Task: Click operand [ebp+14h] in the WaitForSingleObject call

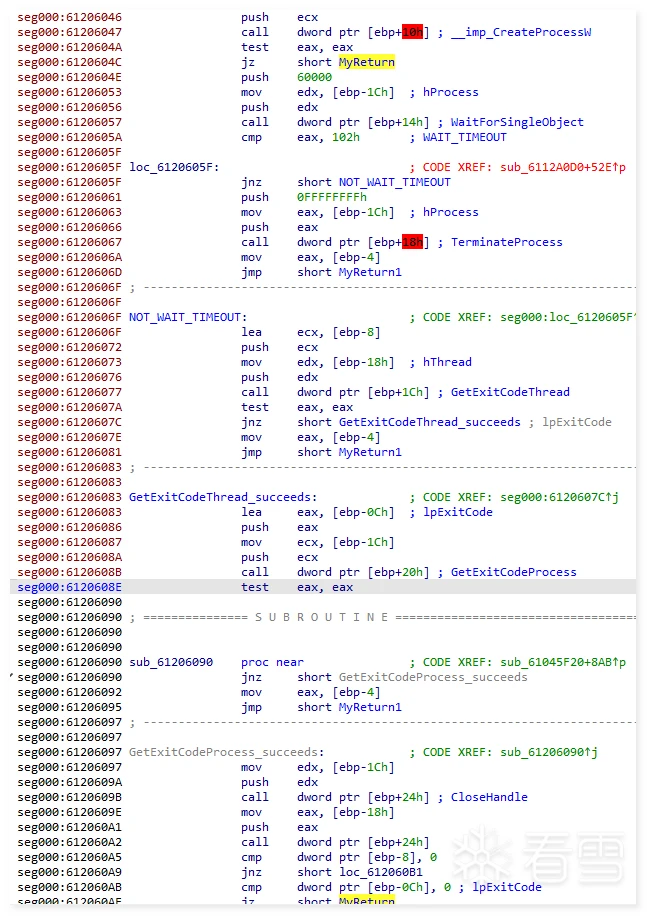Action: (398, 122)
